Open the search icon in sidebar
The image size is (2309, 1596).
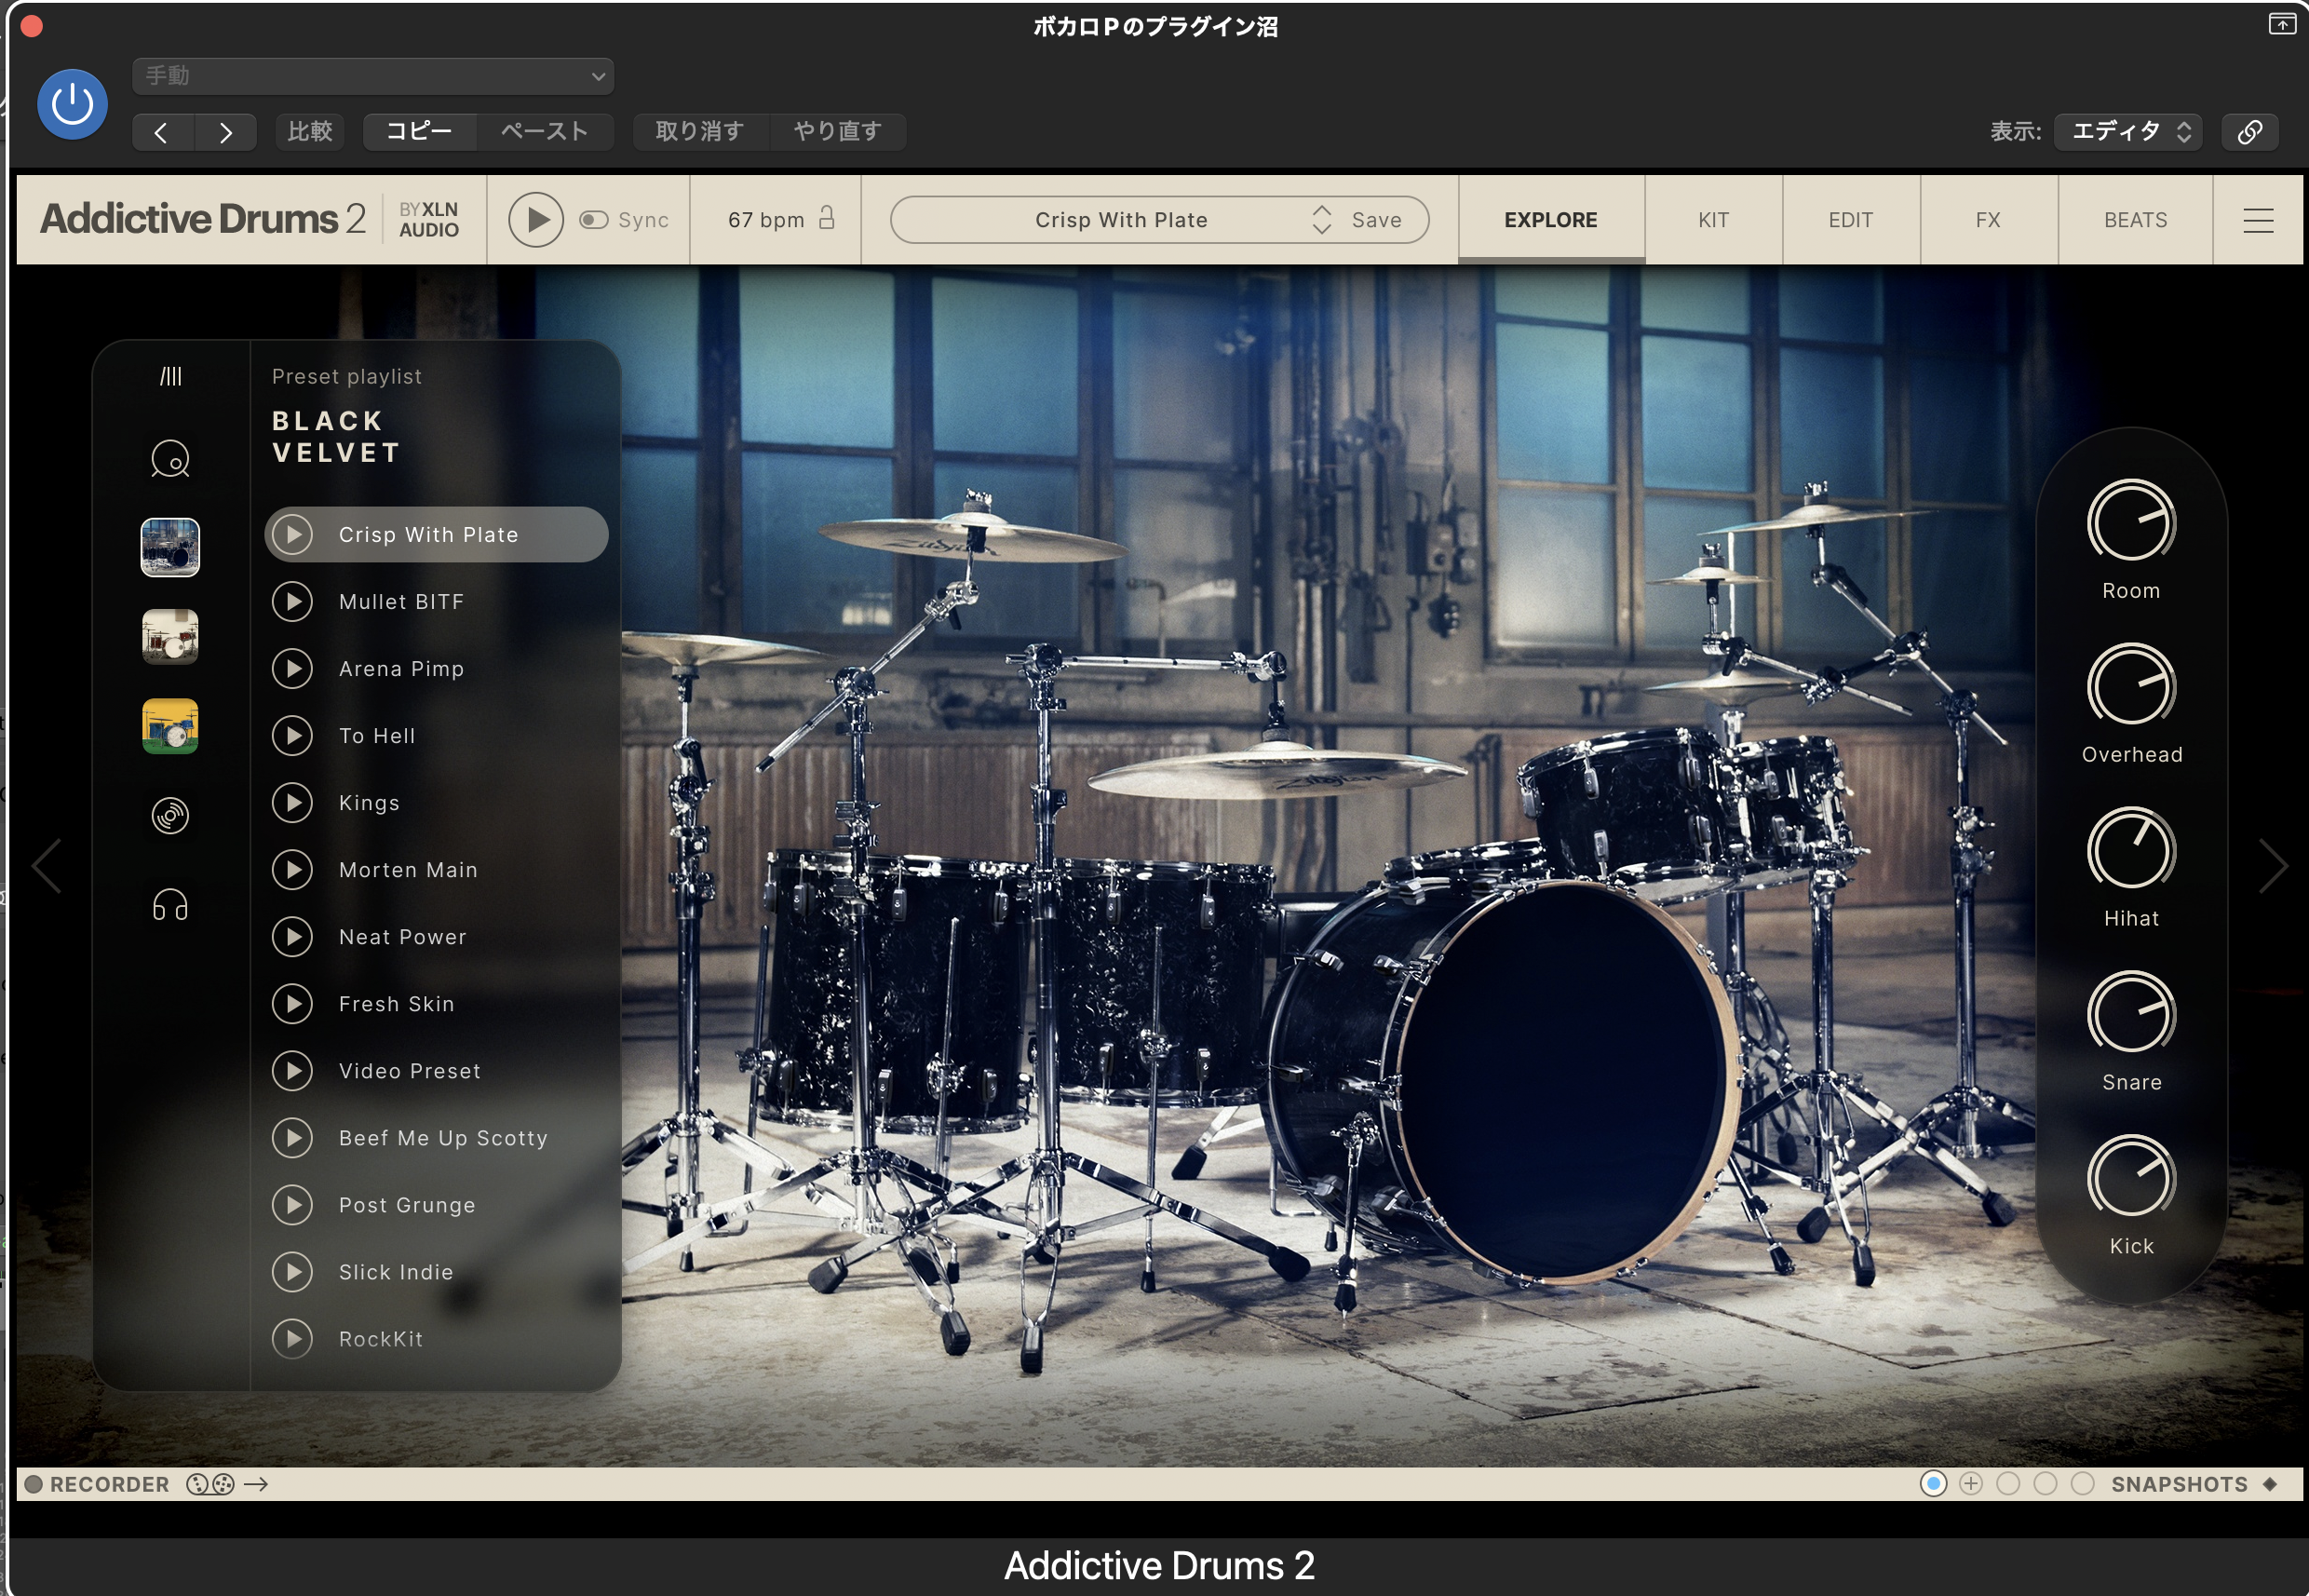tap(170, 459)
